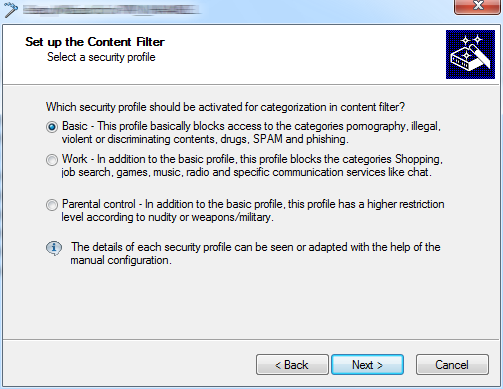Click the Parental control description text

[253, 210]
